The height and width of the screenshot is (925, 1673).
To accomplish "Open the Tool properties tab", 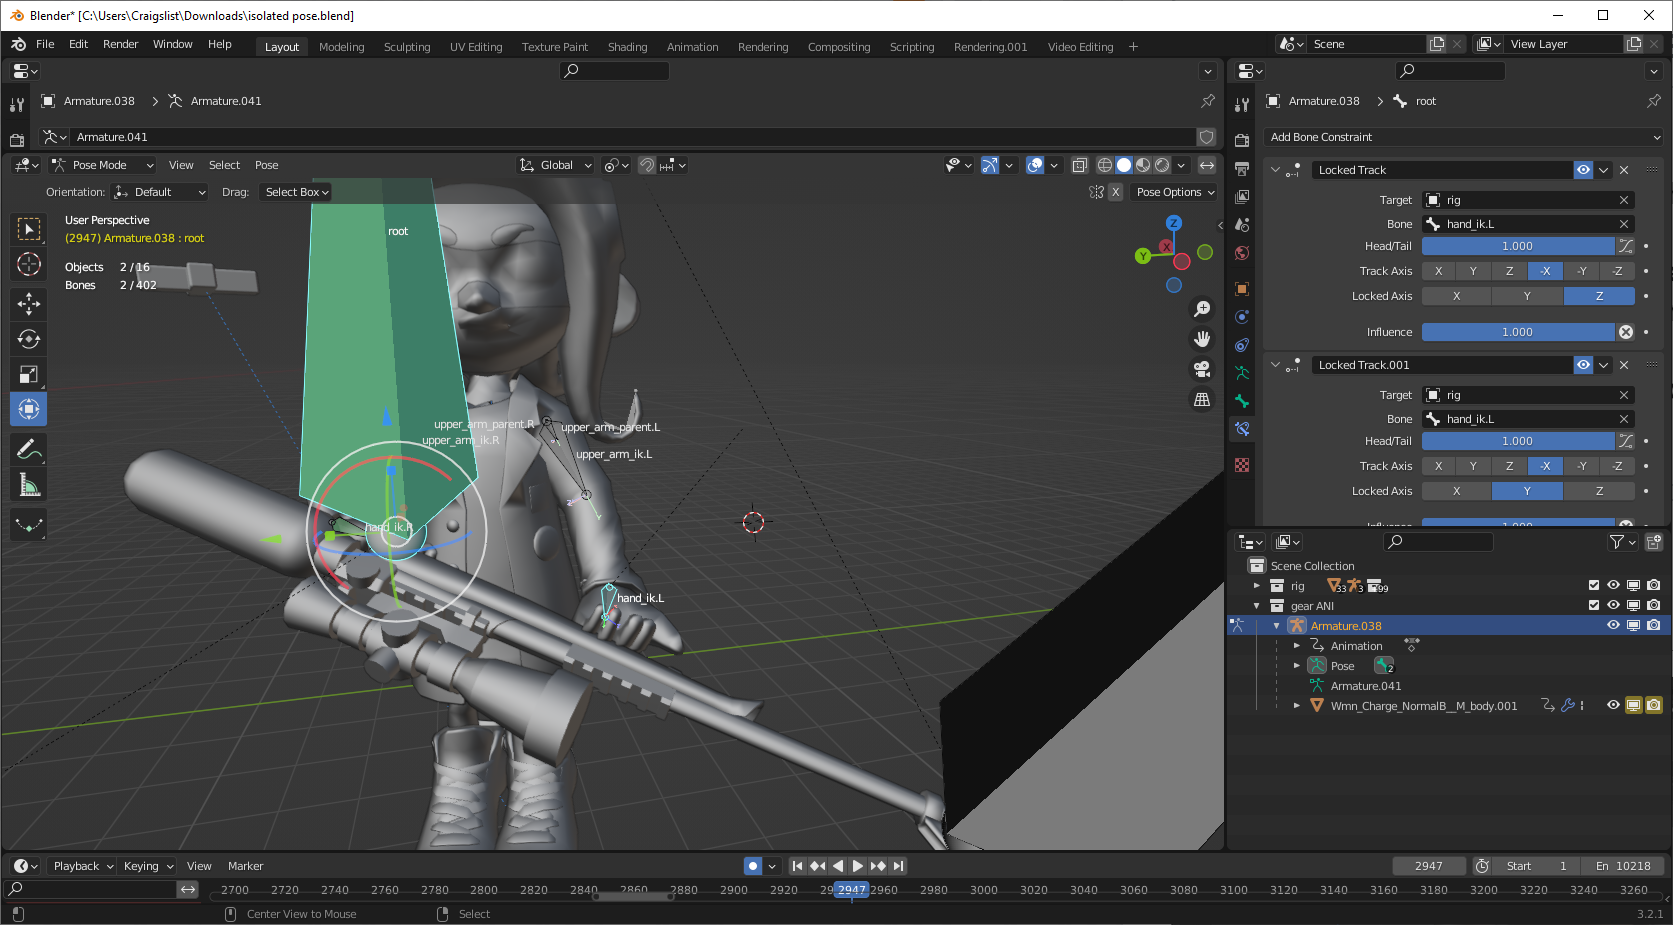I will click(1242, 104).
